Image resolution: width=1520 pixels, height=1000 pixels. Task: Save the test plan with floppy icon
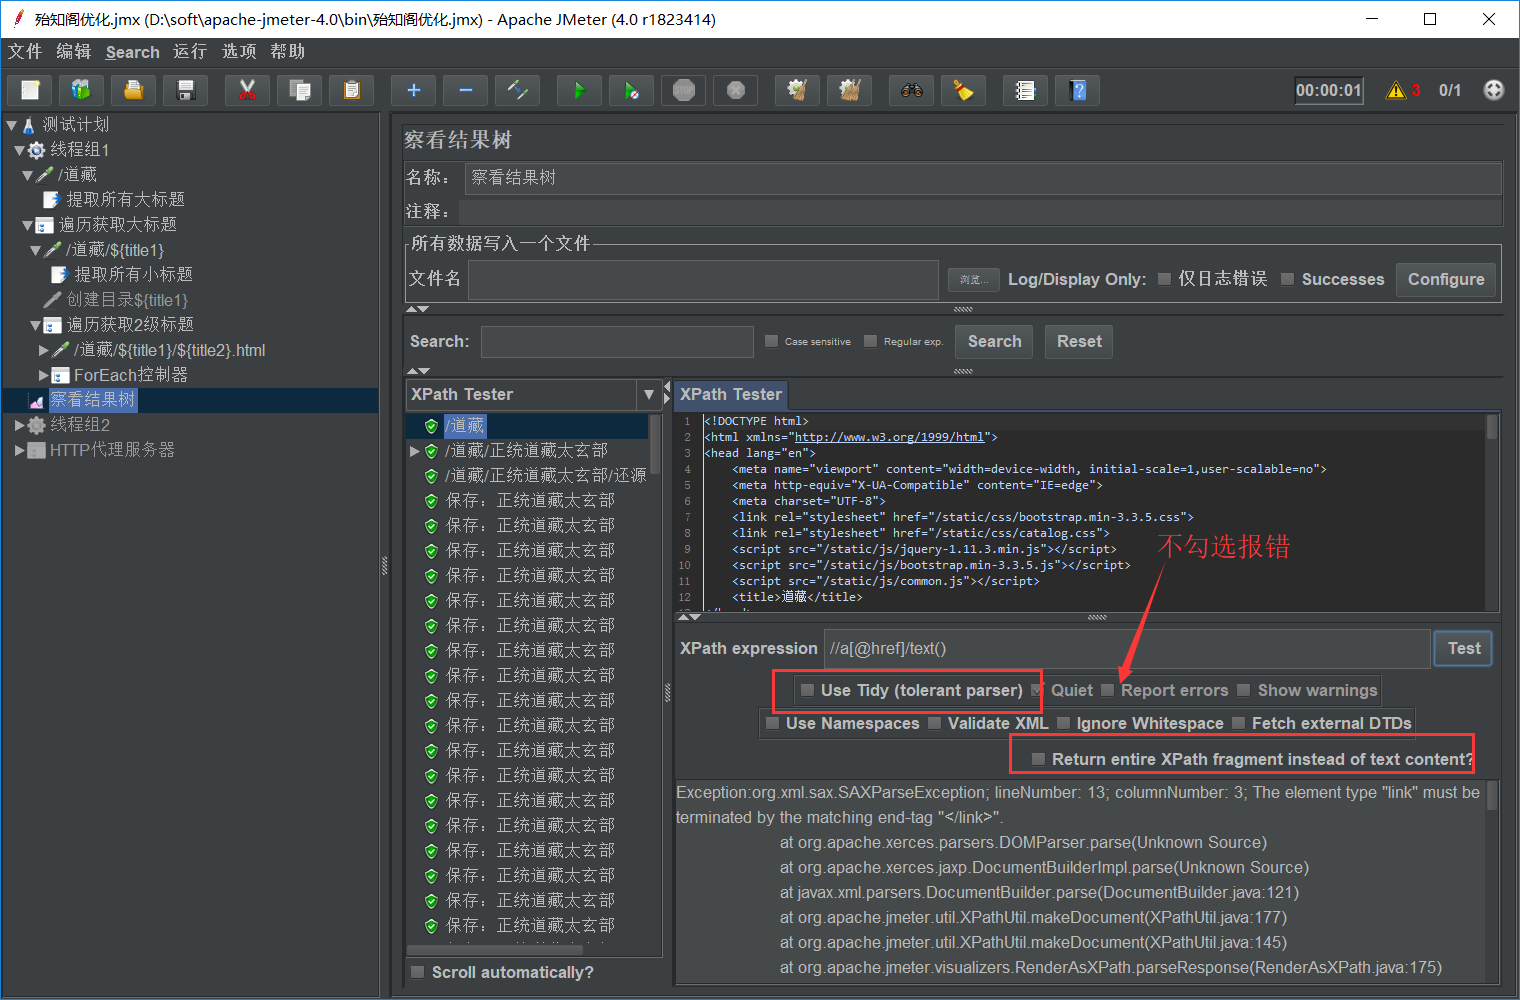[186, 90]
